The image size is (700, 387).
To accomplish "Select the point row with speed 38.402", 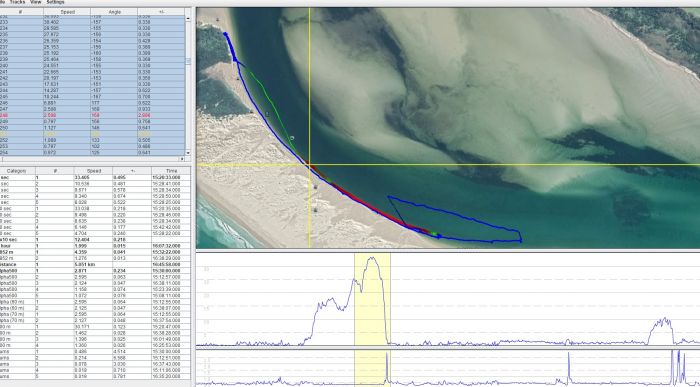I will (x=92, y=21).
